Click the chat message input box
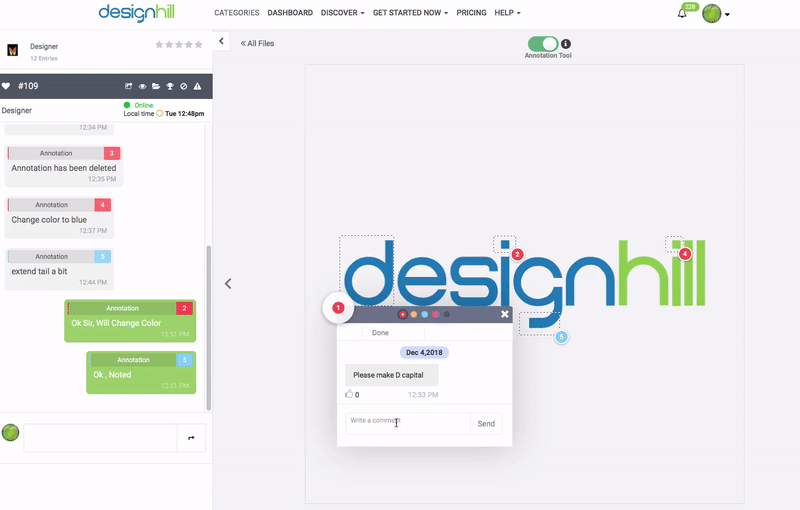800x510 pixels. 101,438
